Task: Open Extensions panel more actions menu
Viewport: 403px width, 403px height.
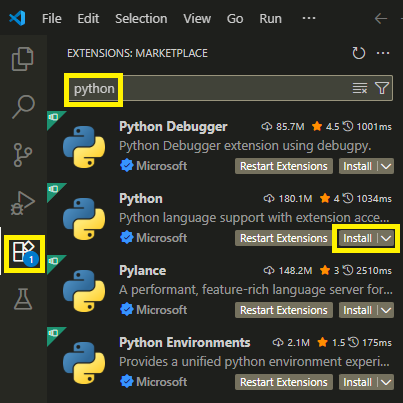Action: 383,53
